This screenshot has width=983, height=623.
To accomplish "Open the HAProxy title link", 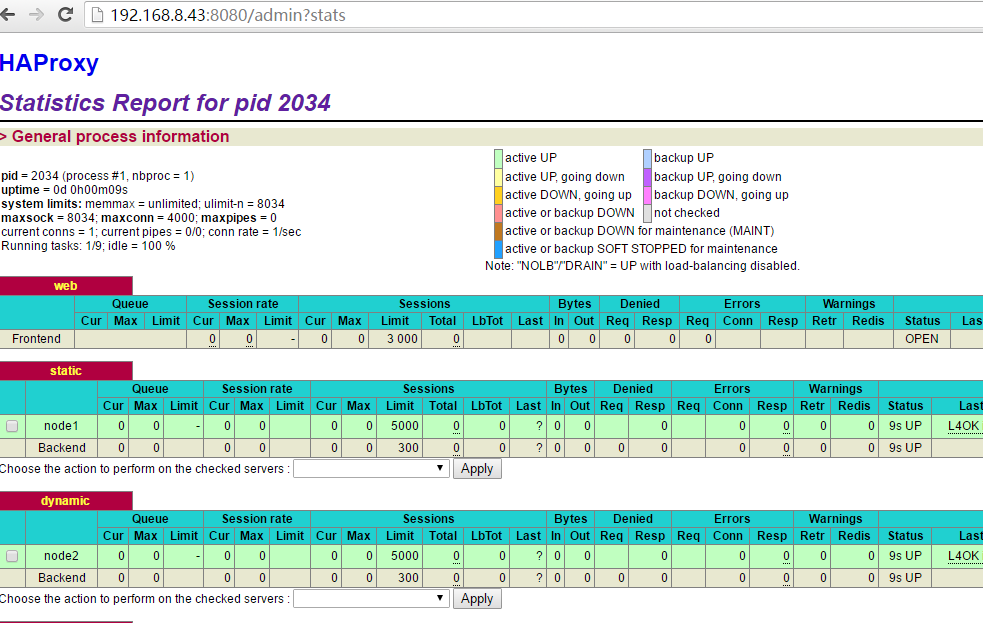I will click(x=50, y=63).
